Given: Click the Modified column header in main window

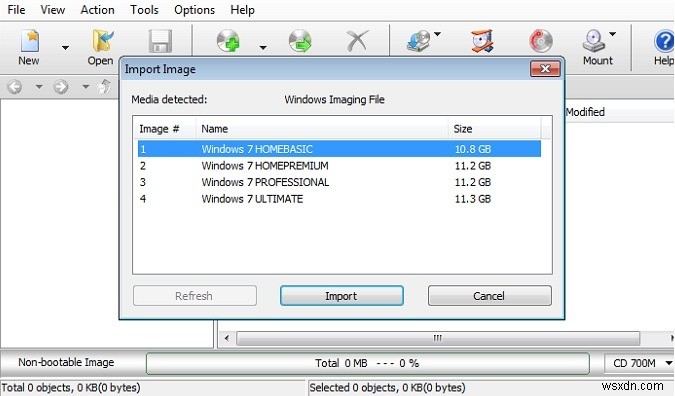Looking at the screenshot, I should [x=585, y=112].
